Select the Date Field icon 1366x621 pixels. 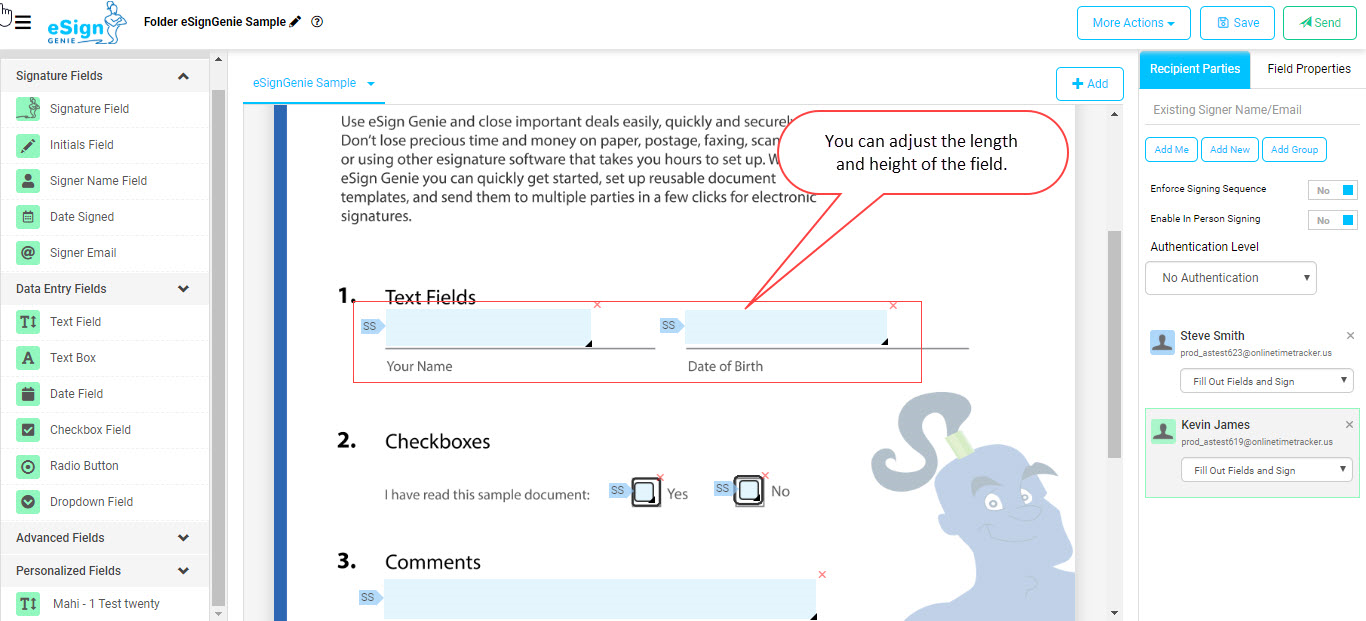(x=28, y=394)
